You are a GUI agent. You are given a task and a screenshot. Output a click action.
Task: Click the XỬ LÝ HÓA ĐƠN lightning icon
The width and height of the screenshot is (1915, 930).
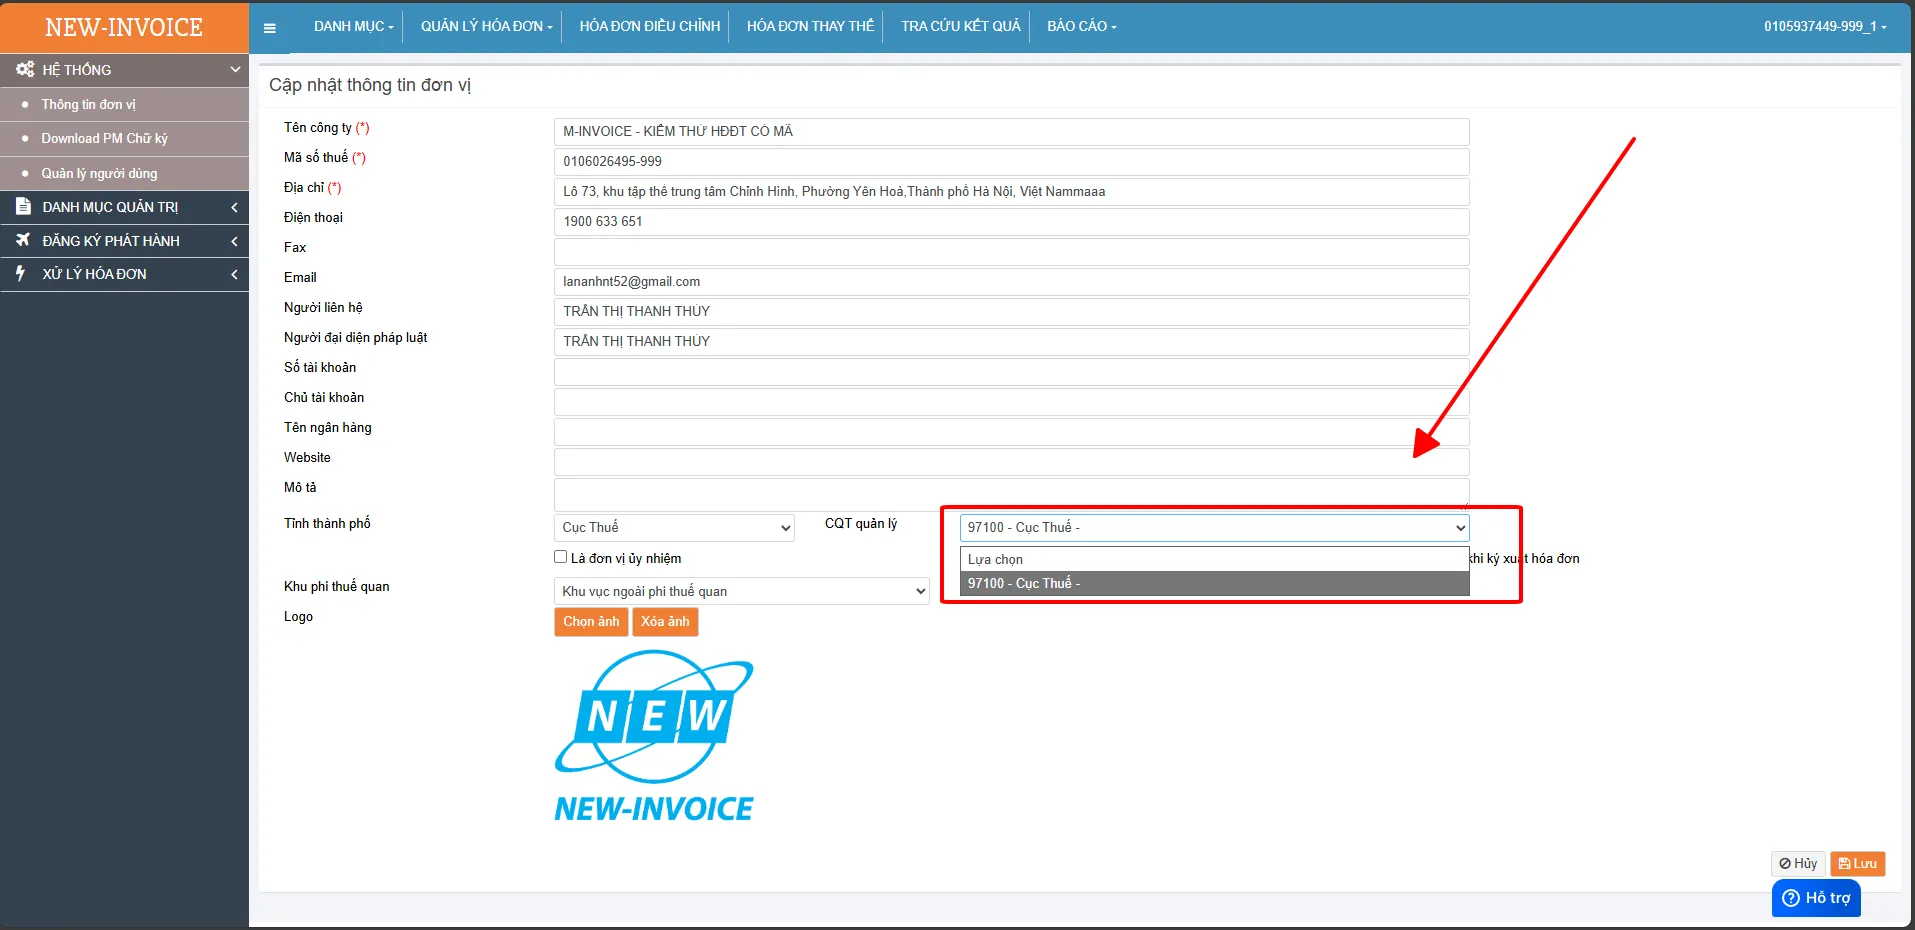[x=21, y=273]
